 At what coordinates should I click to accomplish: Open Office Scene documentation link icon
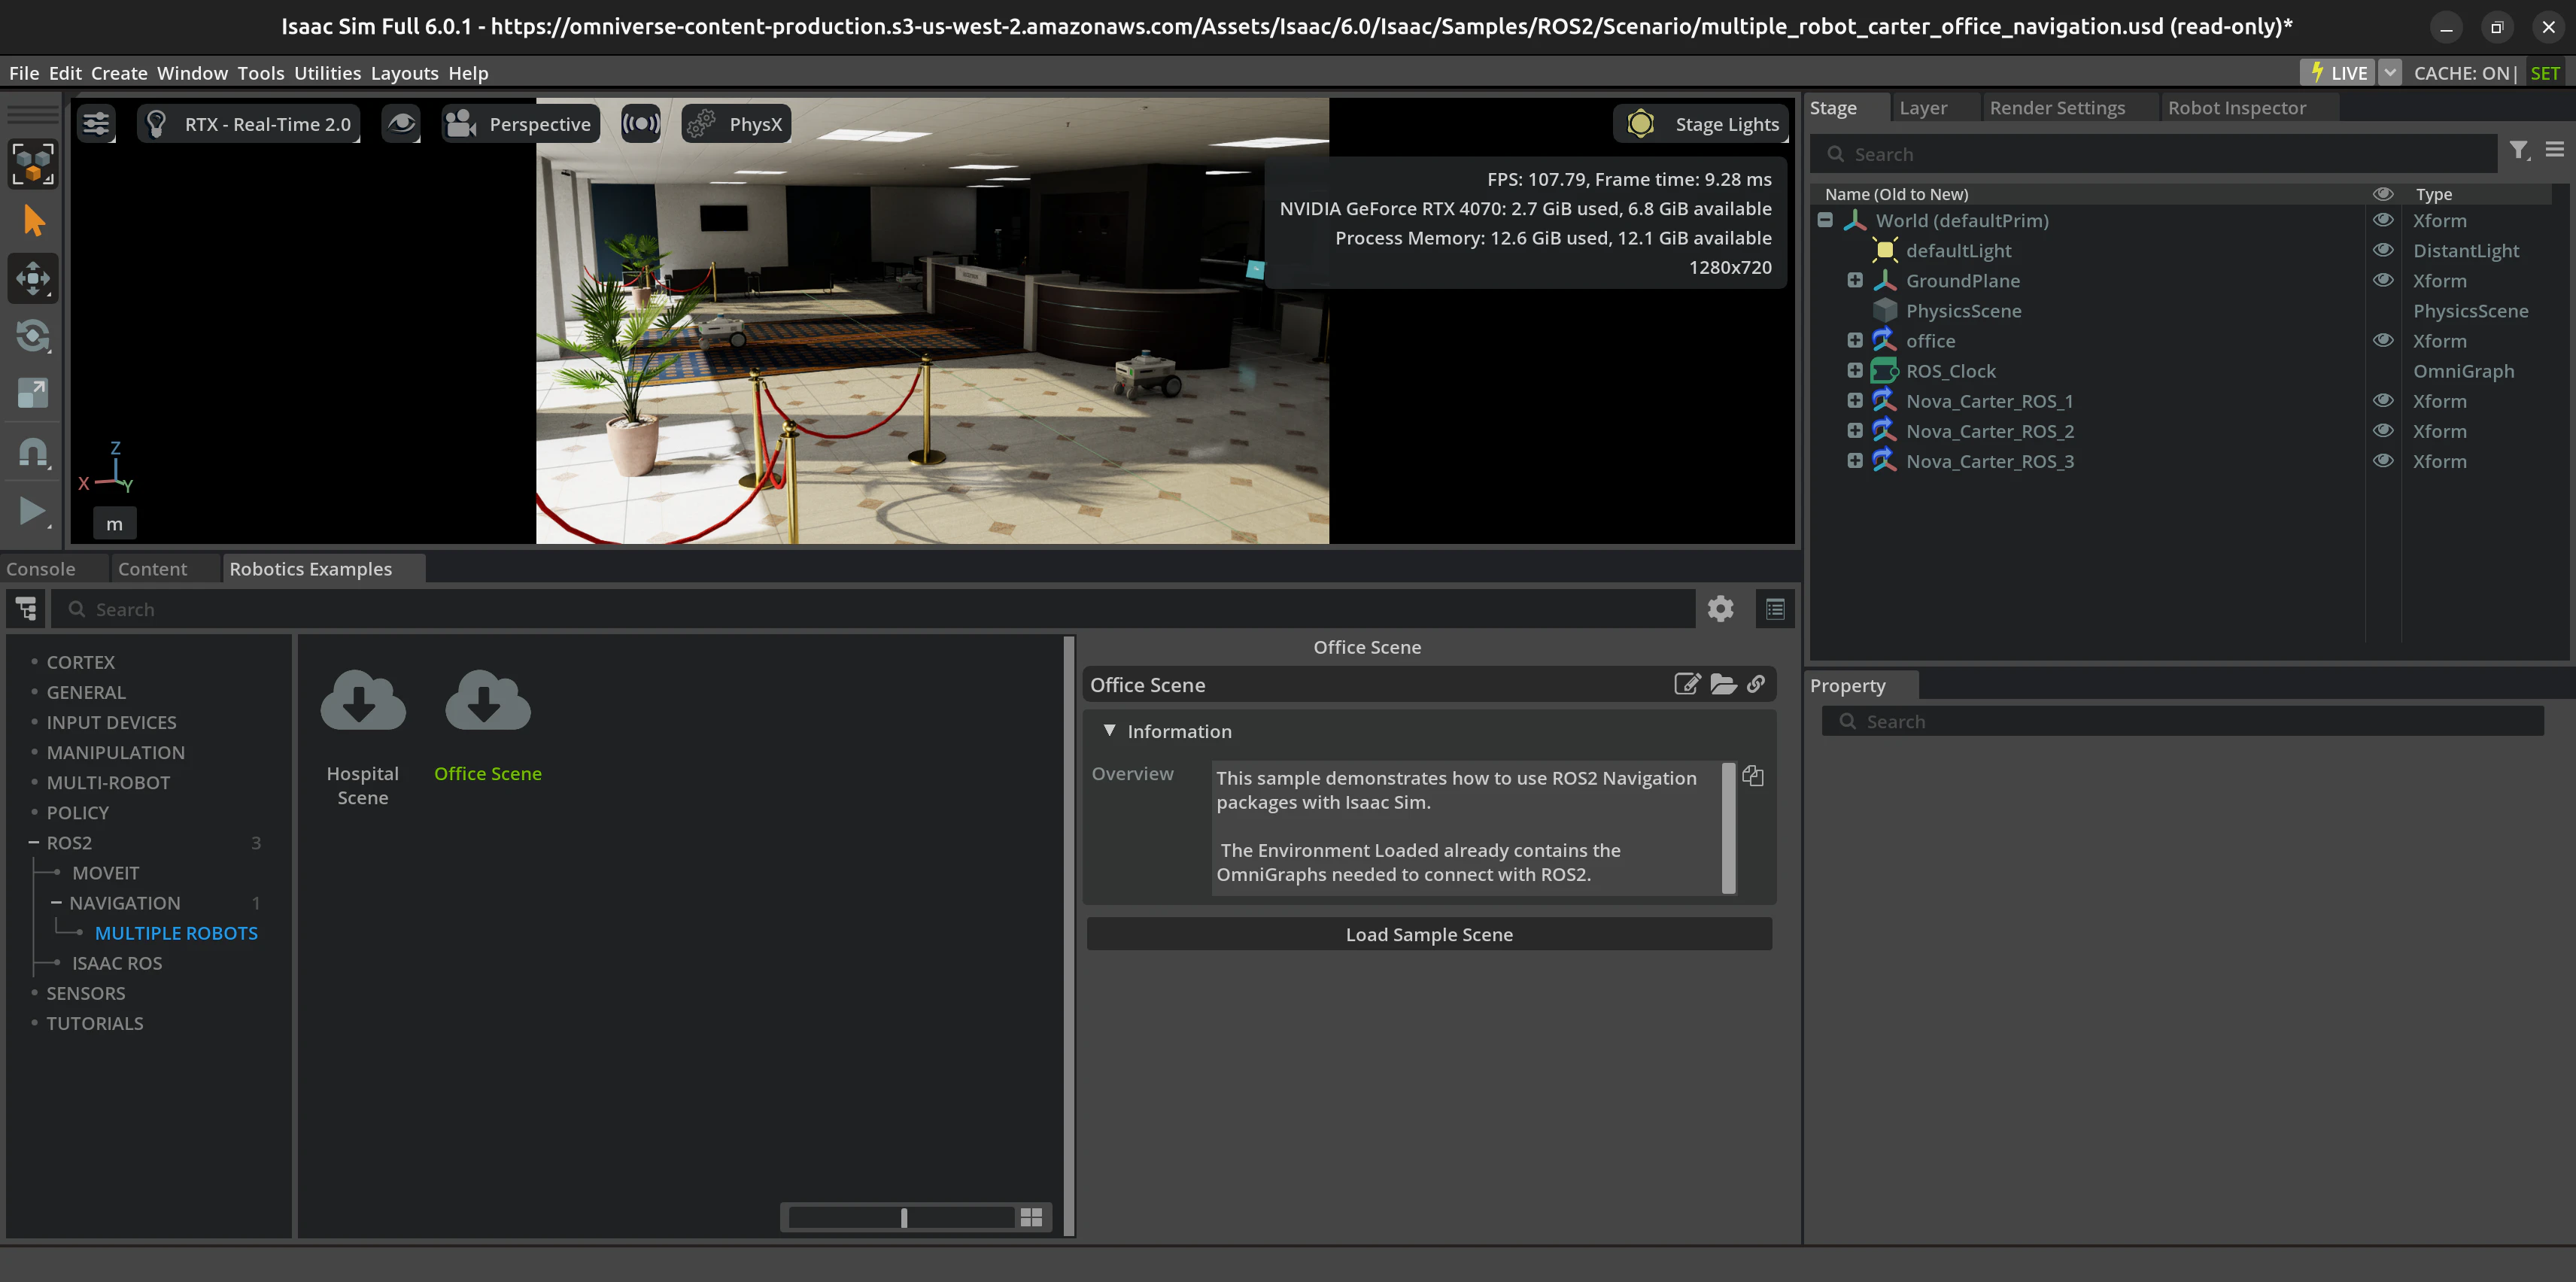(1756, 684)
